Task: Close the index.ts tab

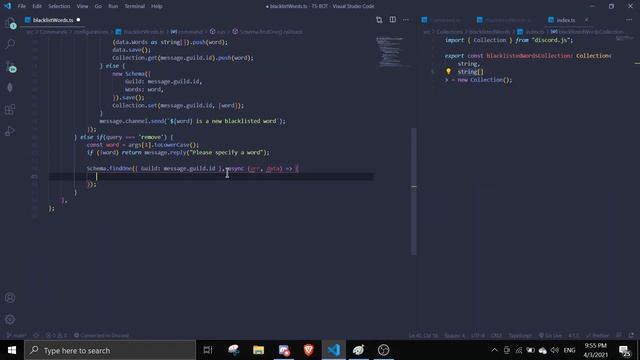Action: (x=587, y=20)
